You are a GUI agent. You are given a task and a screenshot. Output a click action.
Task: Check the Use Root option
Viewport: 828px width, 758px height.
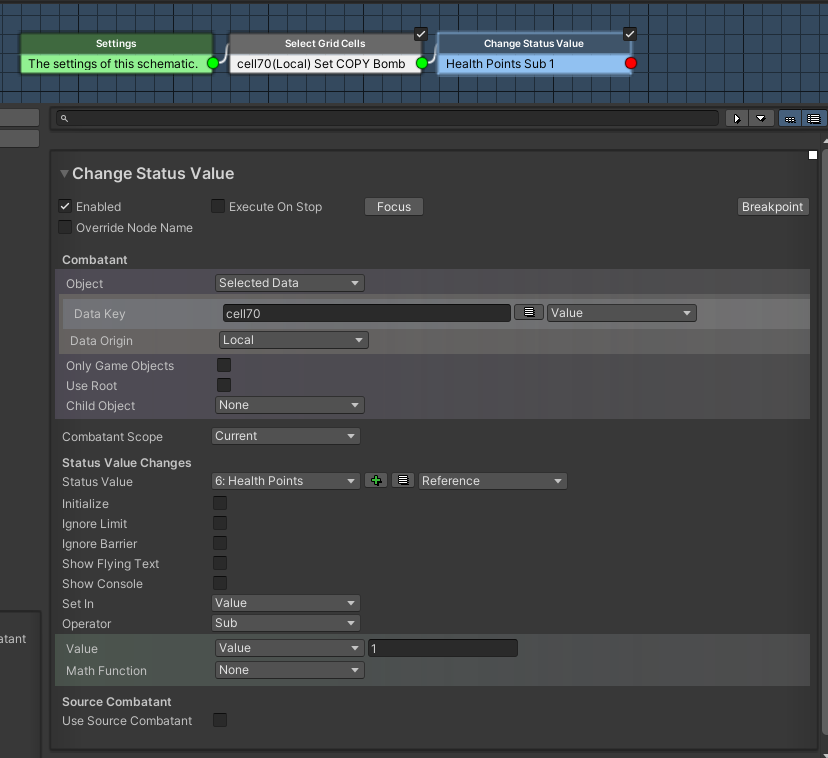[x=224, y=385]
